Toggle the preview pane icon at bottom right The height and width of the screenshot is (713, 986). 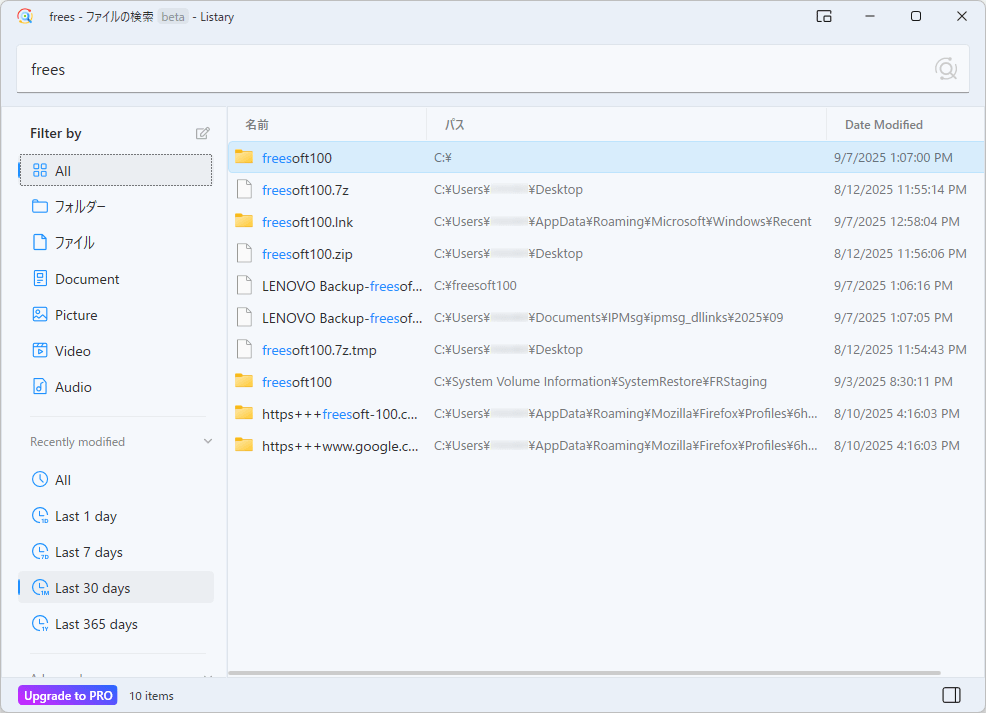[x=951, y=695]
